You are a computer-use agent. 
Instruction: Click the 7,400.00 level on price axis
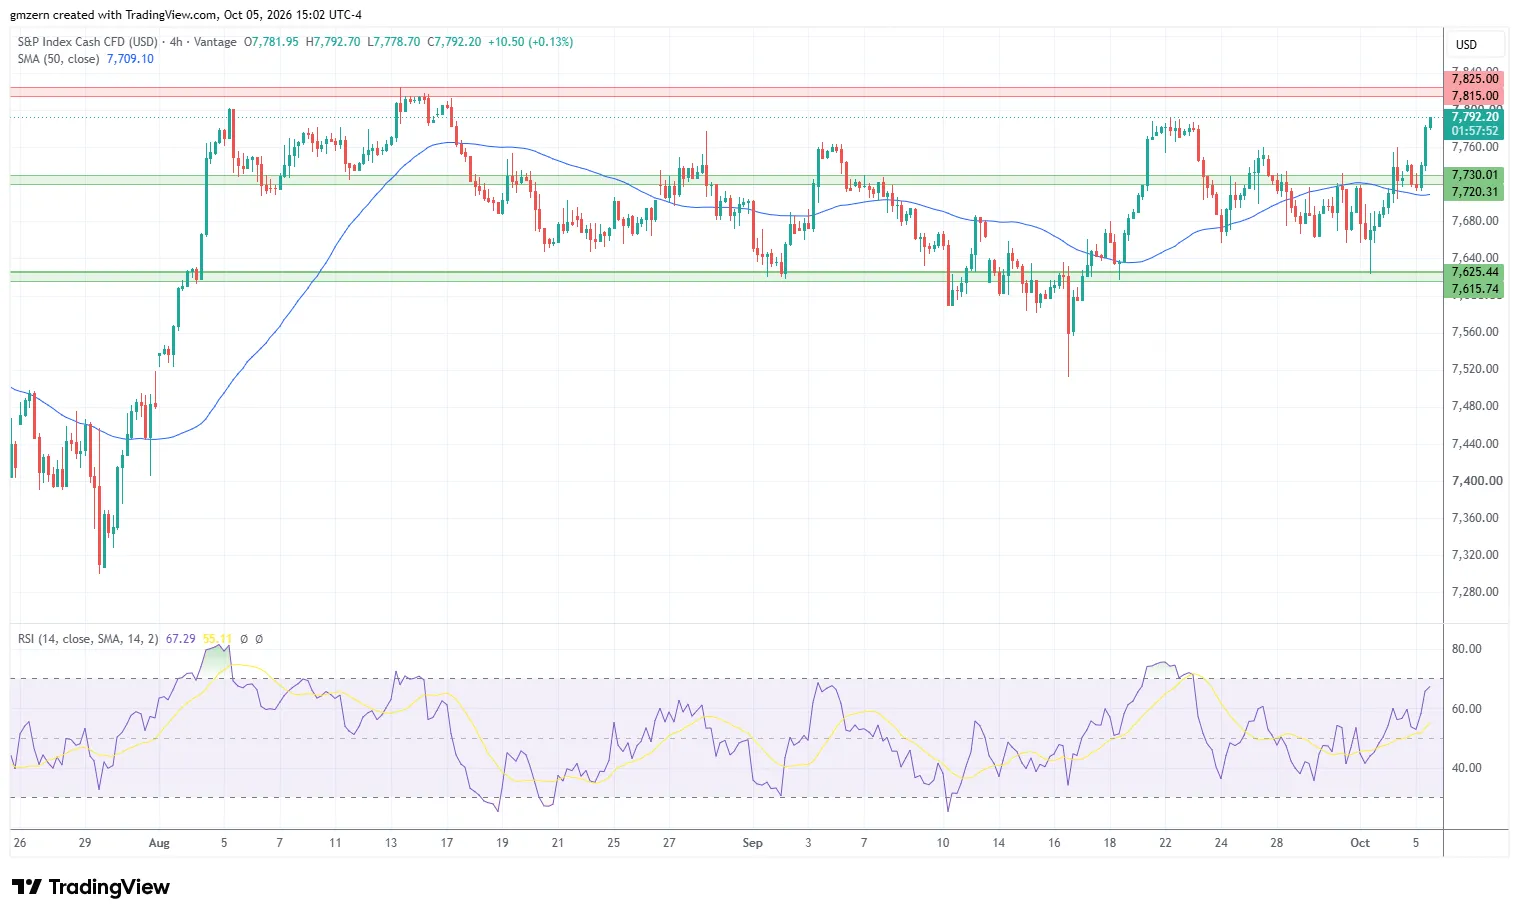pyautogui.click(x=1476, y=481)
